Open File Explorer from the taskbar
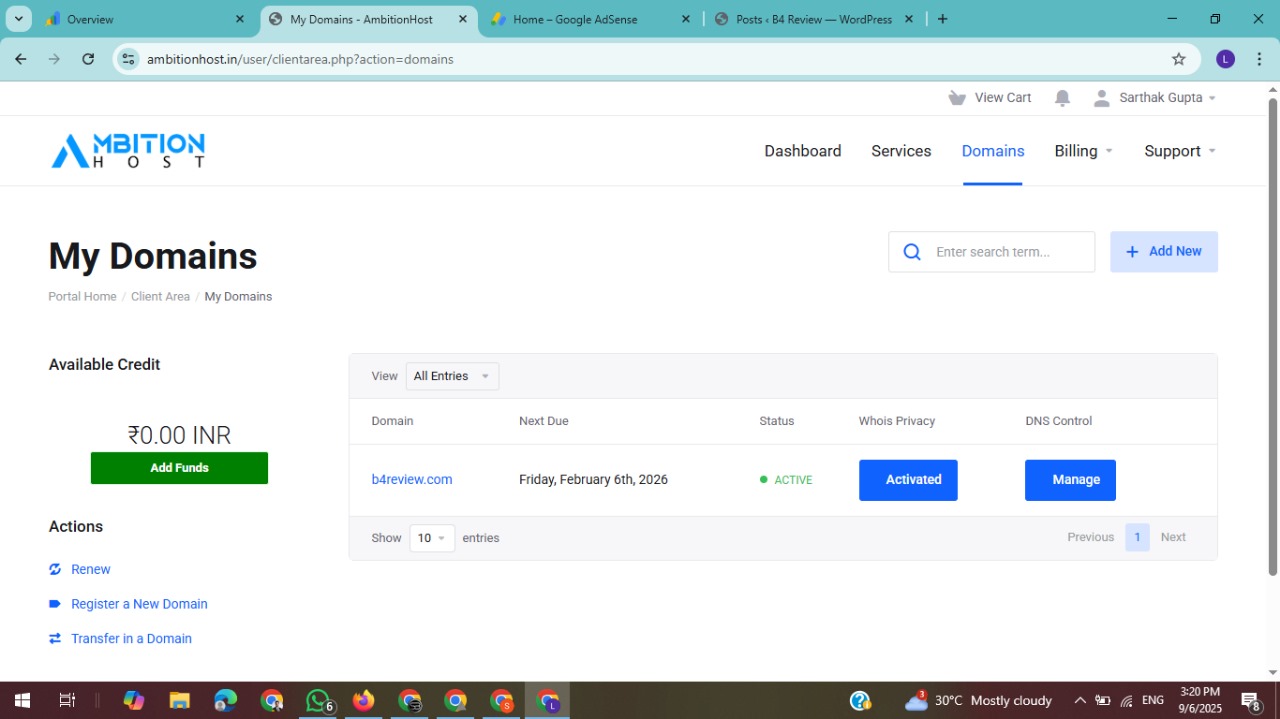1280x719 pixels. pos(179,700)
